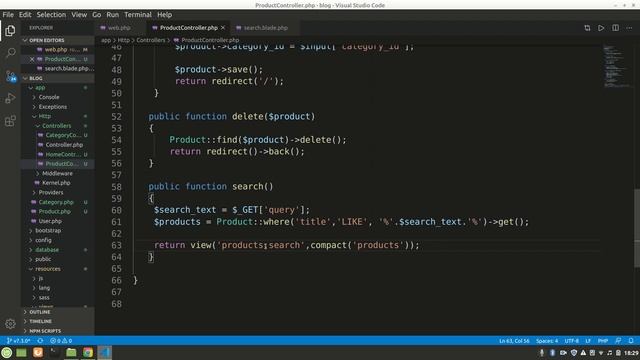
Task: Open Category.php in the file tree
Action: 56,202
